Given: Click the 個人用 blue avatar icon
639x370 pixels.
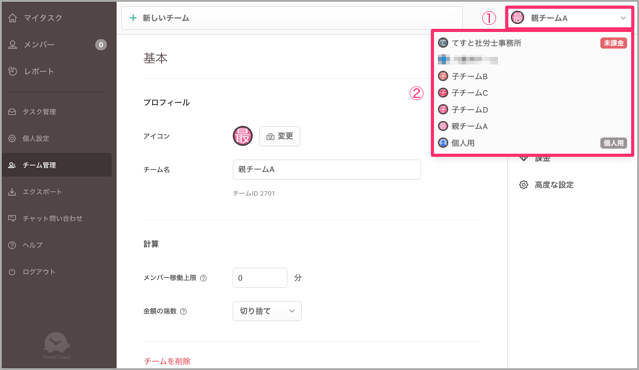Looking at the screenshot, I should 443,143.
